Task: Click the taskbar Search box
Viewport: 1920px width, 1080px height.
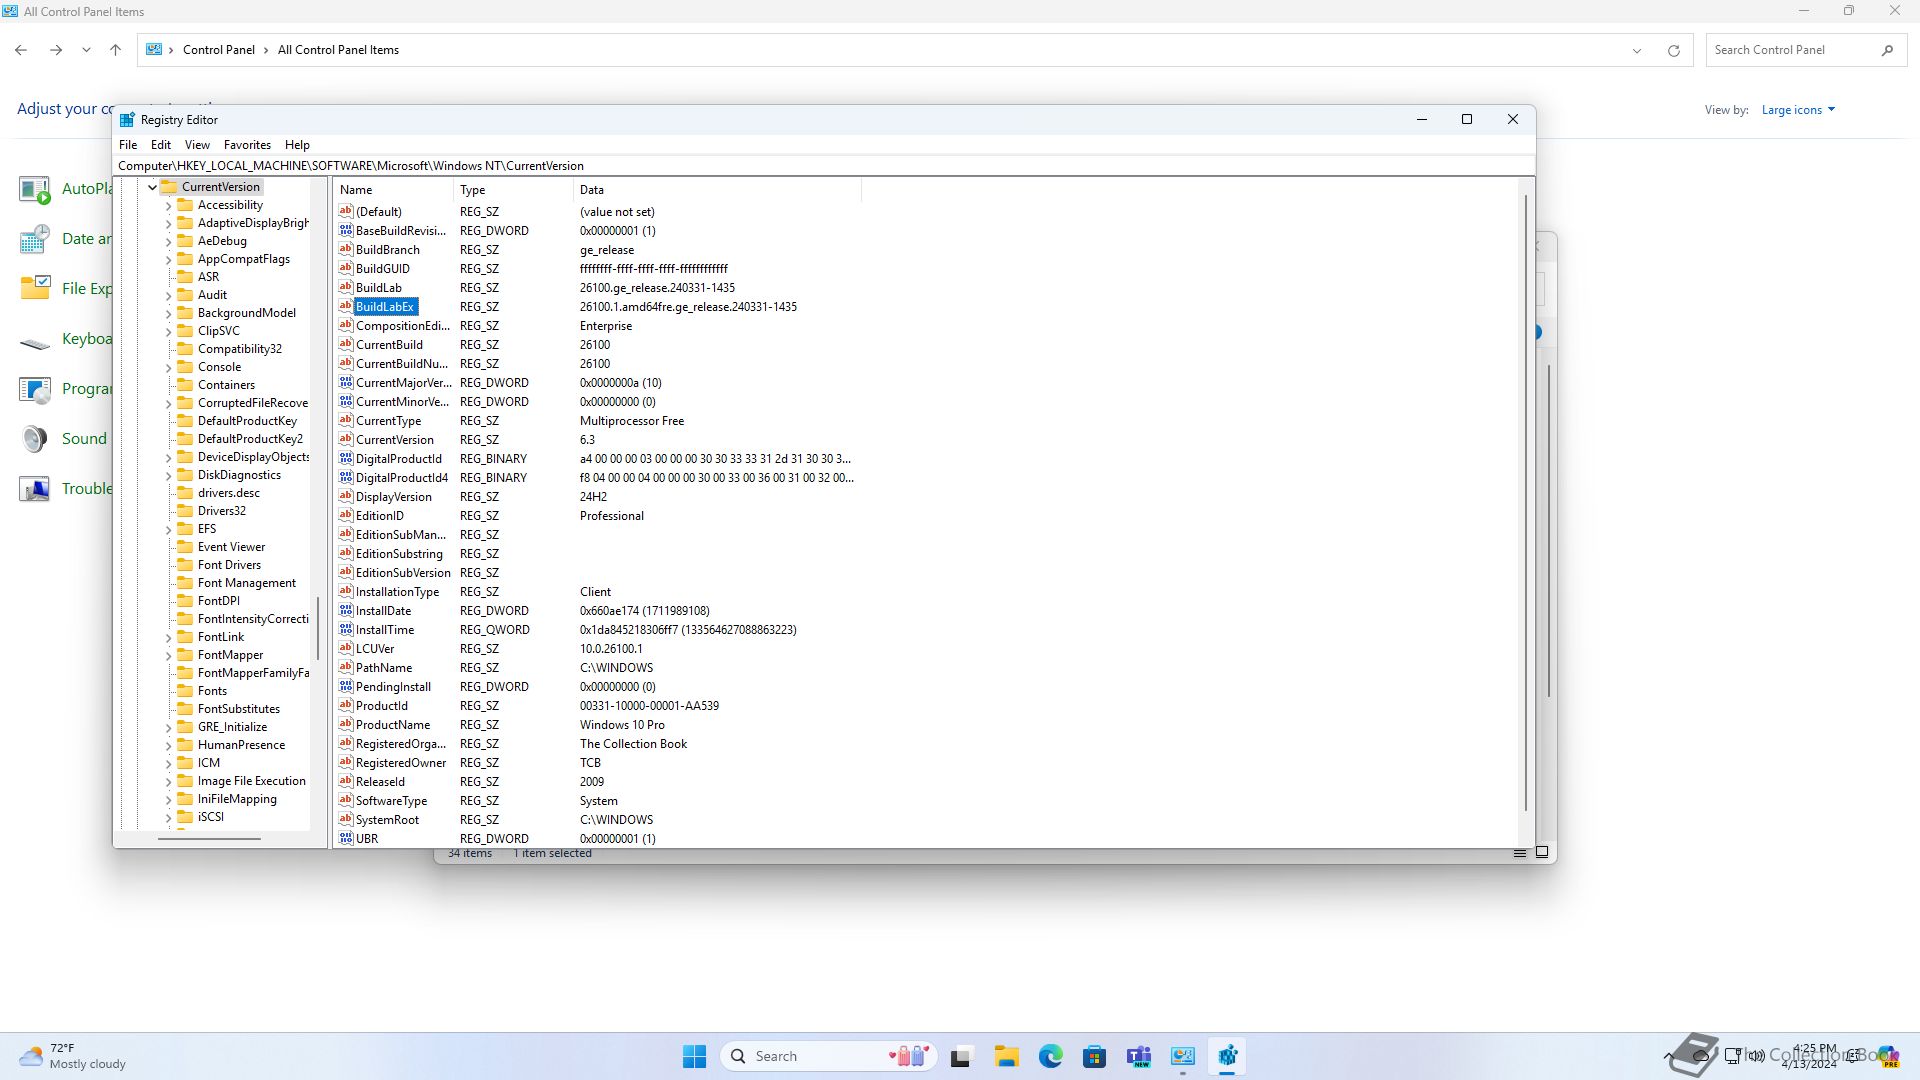Action: (x=828, y=1056)
